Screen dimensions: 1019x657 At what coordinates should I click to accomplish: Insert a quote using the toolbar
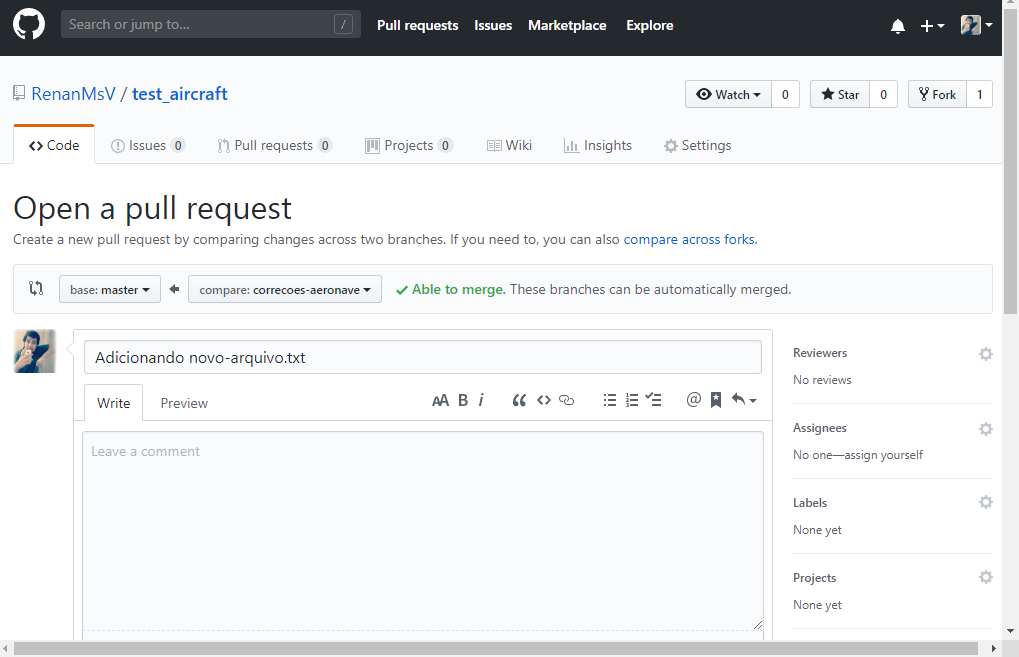pyautogui.click(x=519, y=400)
